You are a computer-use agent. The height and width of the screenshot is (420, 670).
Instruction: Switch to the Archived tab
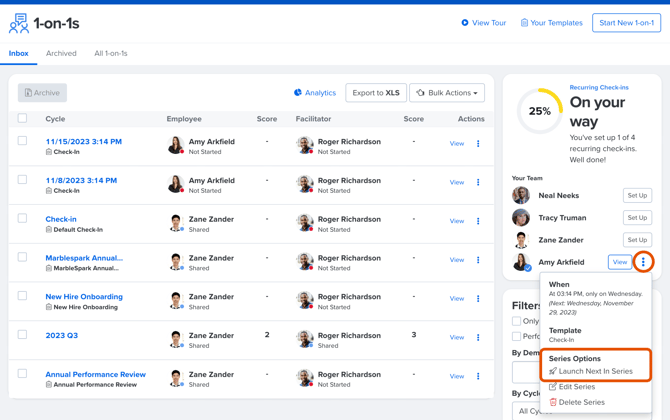(x=61, y=54)
